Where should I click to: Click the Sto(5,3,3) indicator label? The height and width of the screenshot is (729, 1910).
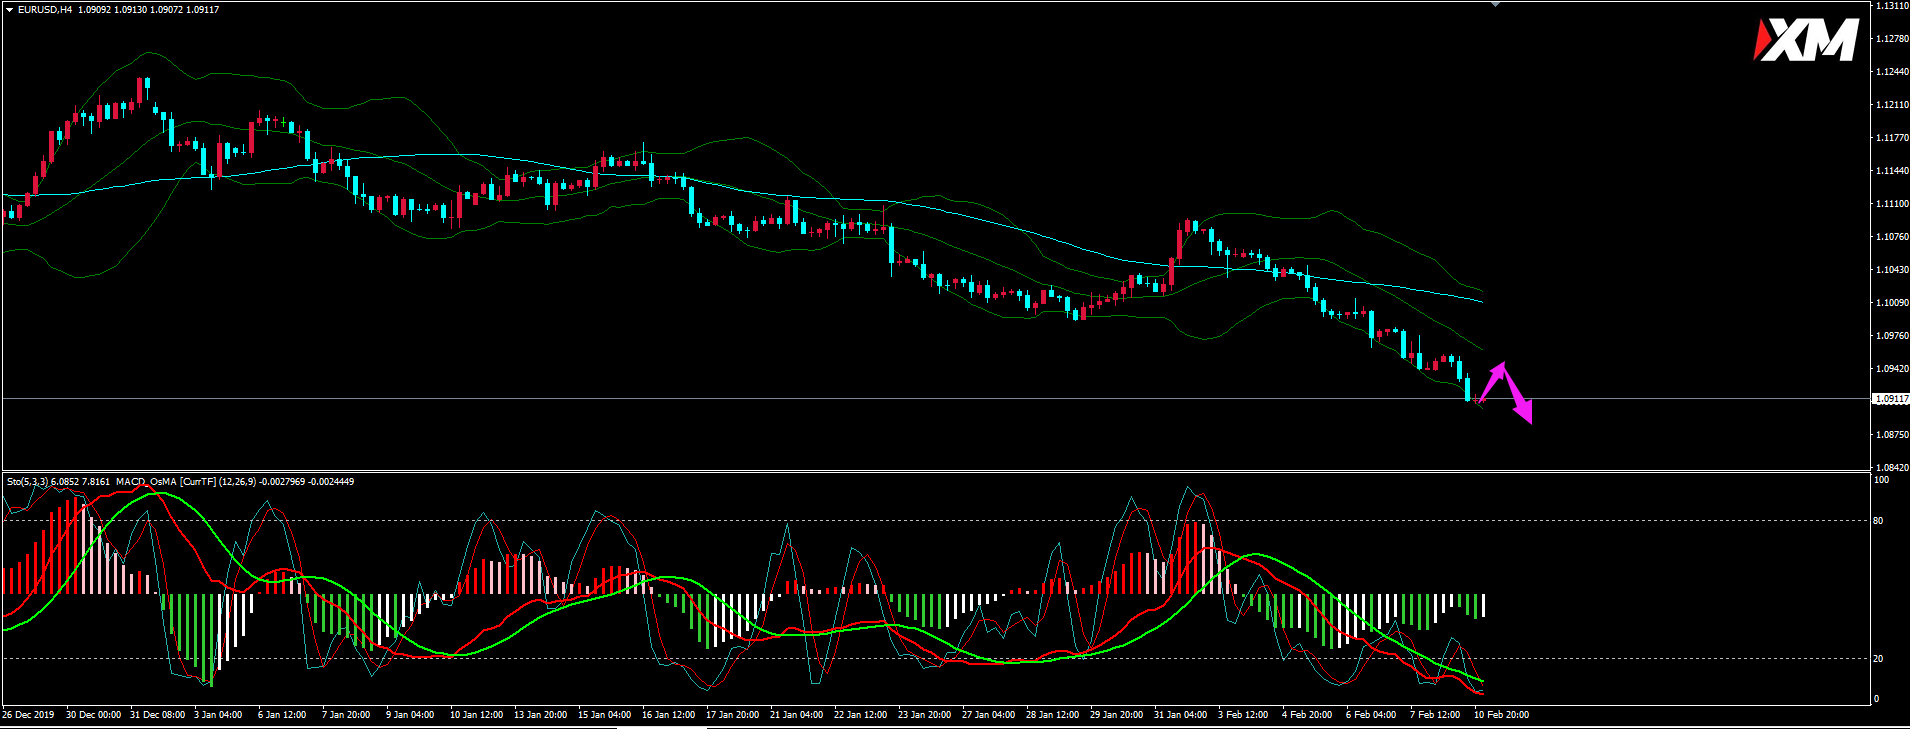27,482
